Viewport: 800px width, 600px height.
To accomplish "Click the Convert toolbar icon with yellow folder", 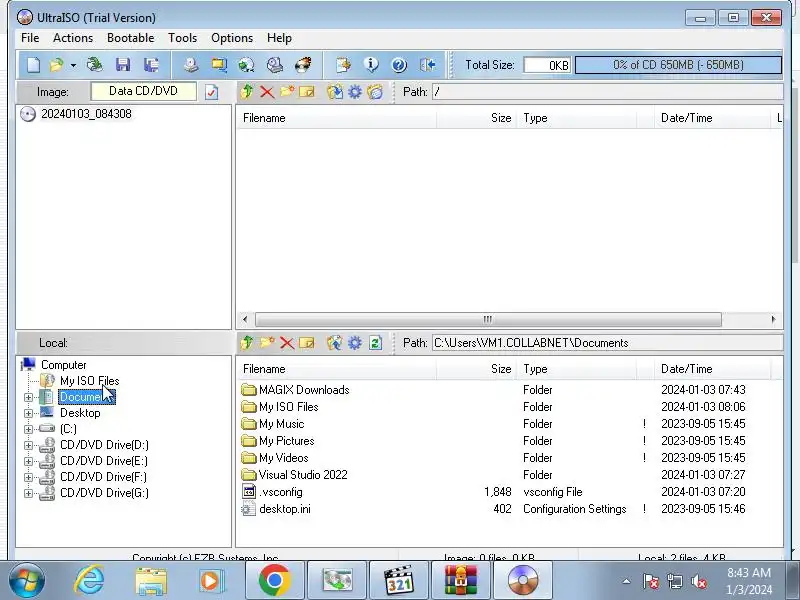I will (x=219, y=65).
